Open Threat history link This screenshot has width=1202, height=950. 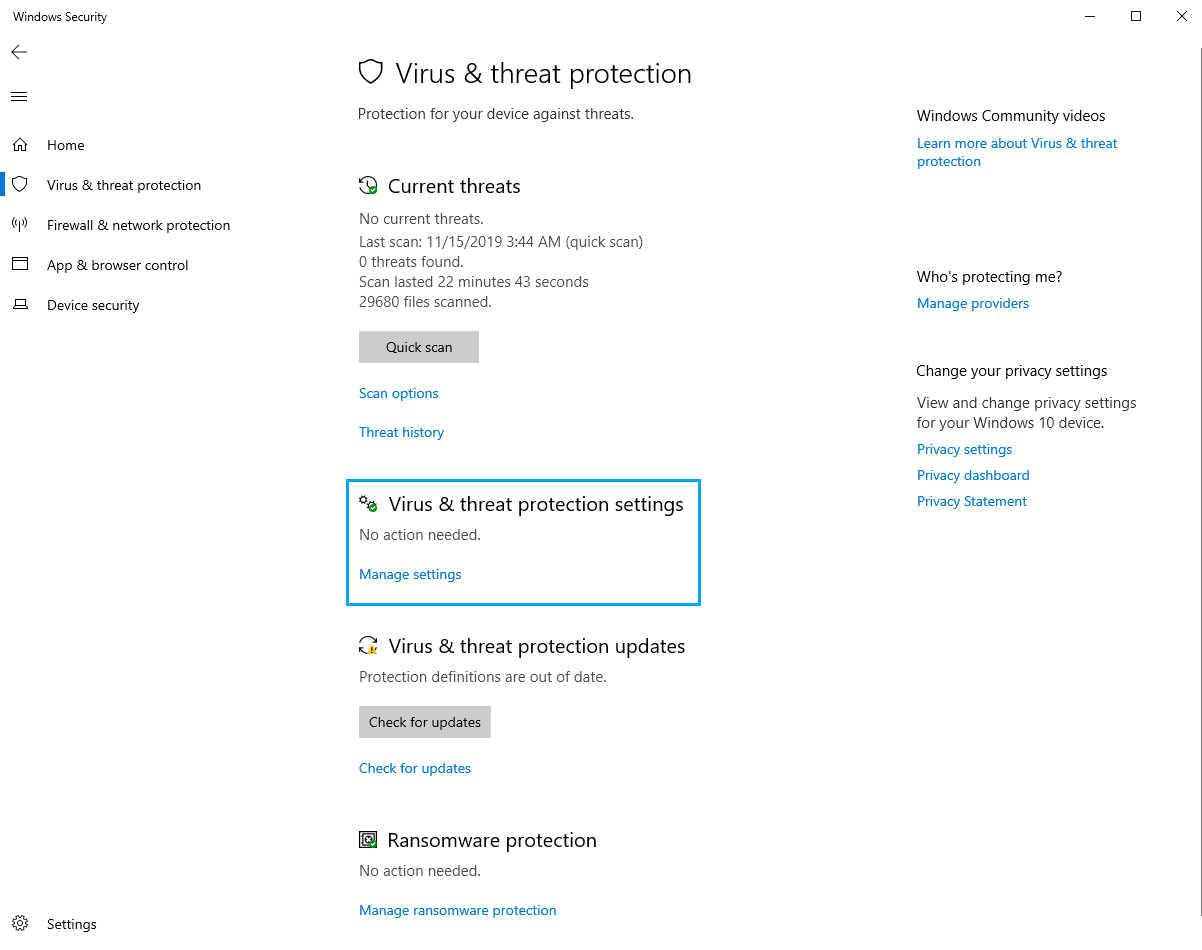pyautogui.click(x=401, y=432)
